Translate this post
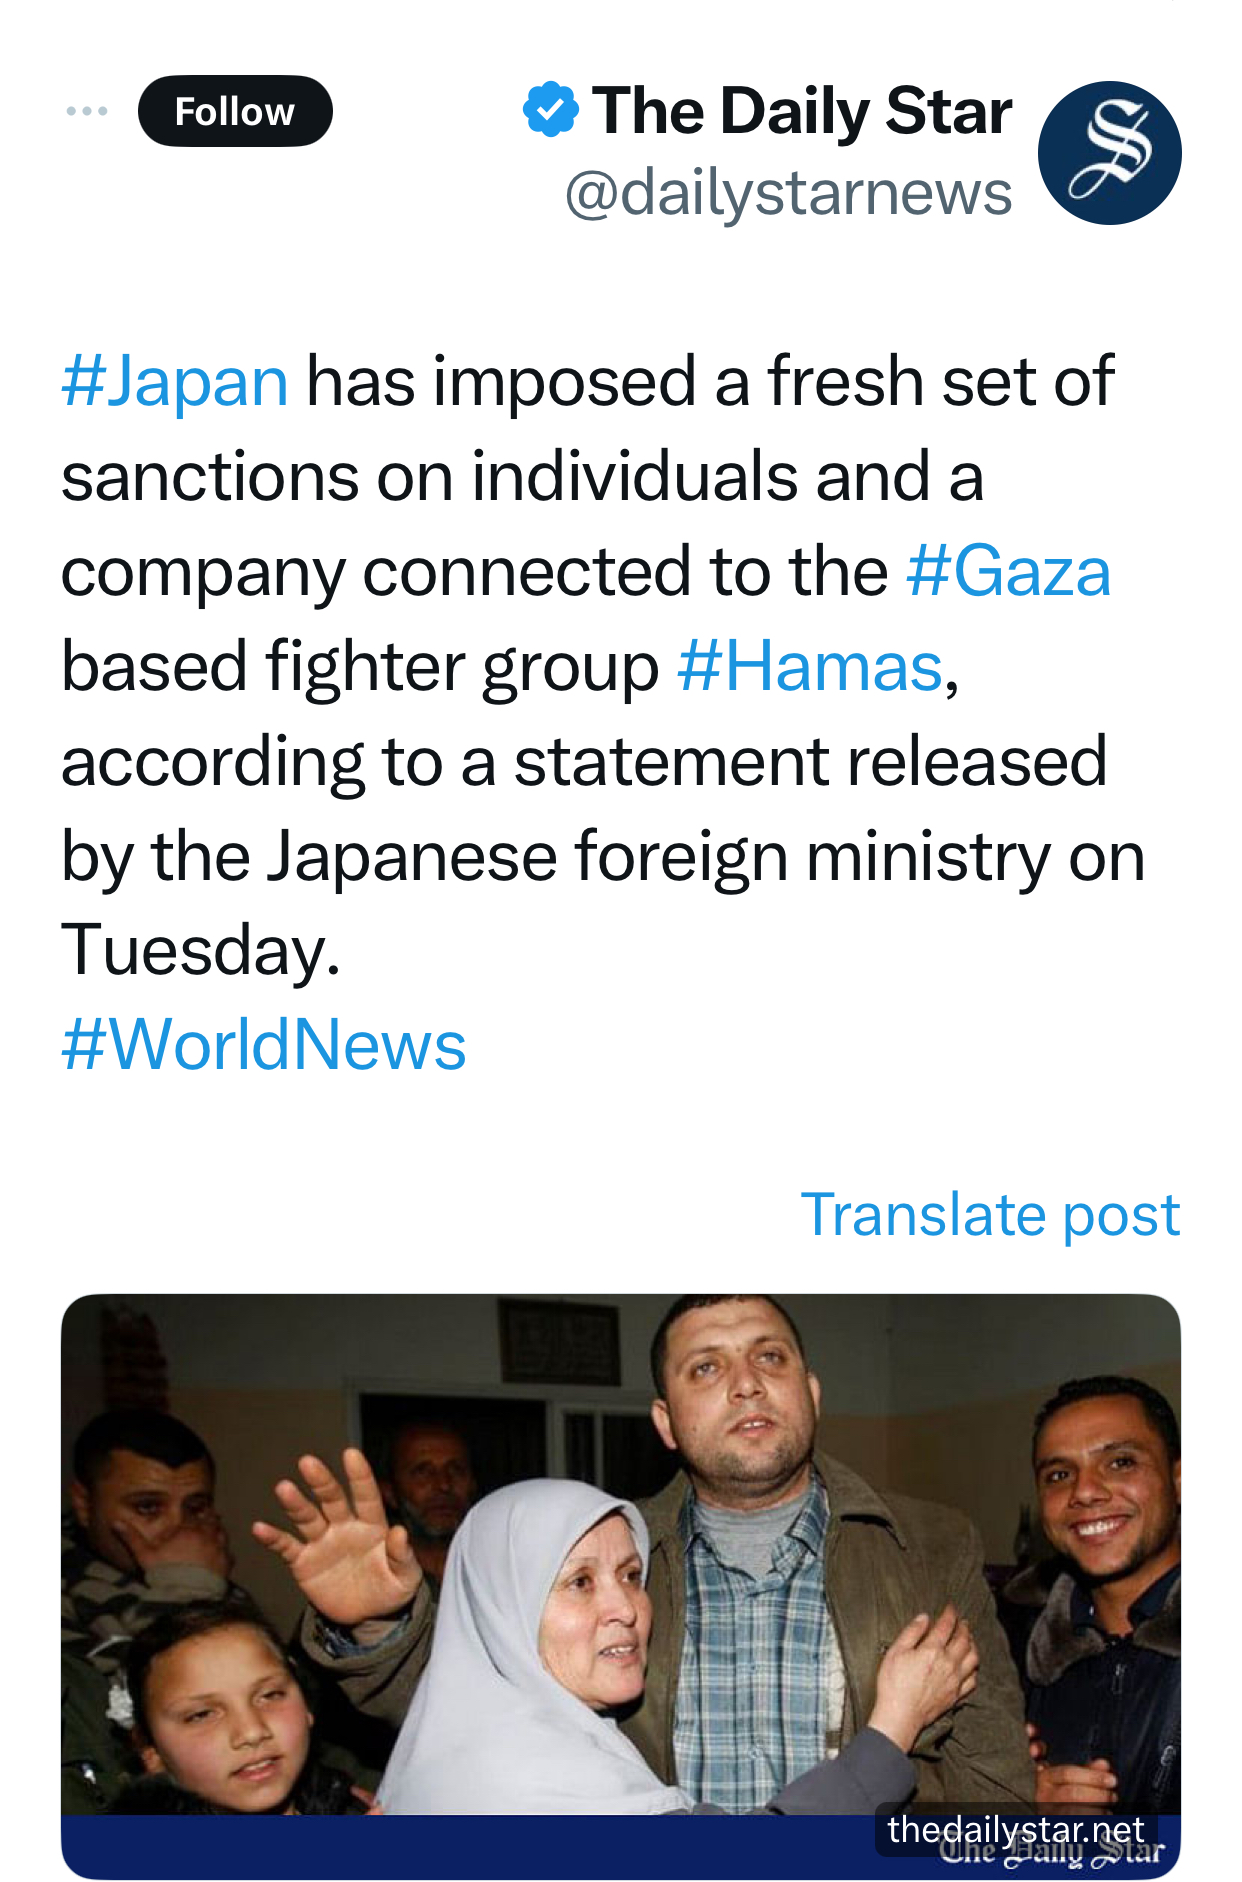Viewport: 1242px width, 1882px height. (990, 1214)
